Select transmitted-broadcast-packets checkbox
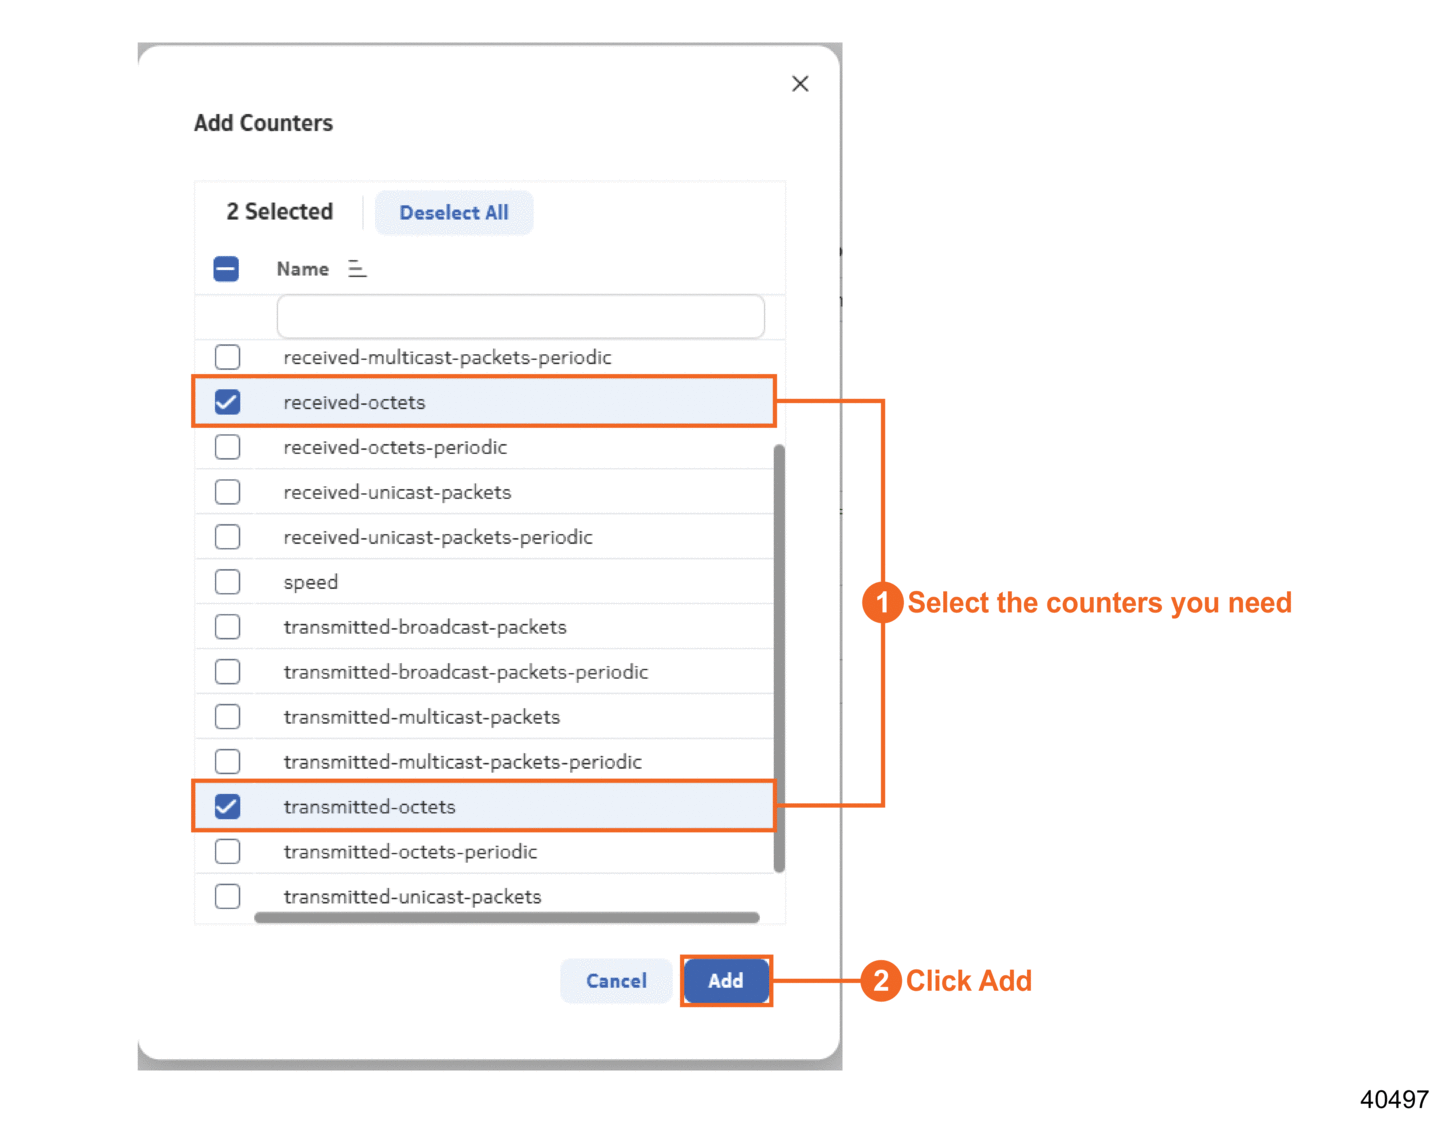1435x1121 pixels. [x=228, y=627]
